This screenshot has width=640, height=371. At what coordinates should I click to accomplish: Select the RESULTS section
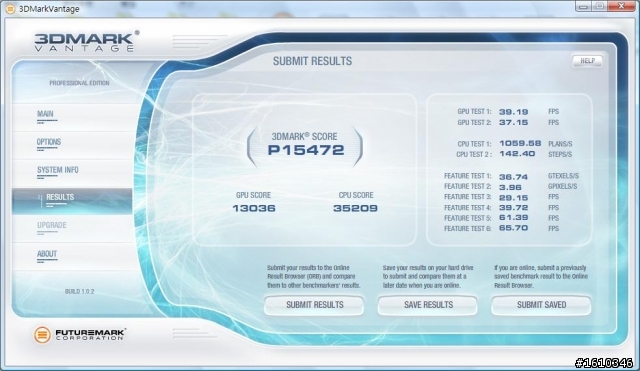(x=72, y=201)
